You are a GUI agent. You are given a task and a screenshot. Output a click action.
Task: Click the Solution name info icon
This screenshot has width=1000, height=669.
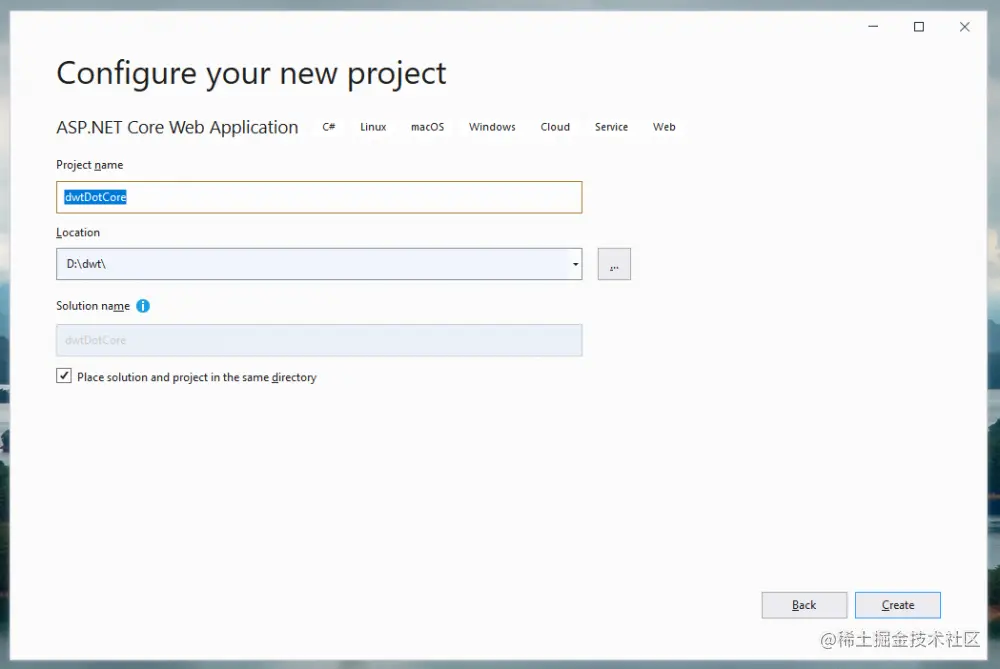[x=143, y=306]
